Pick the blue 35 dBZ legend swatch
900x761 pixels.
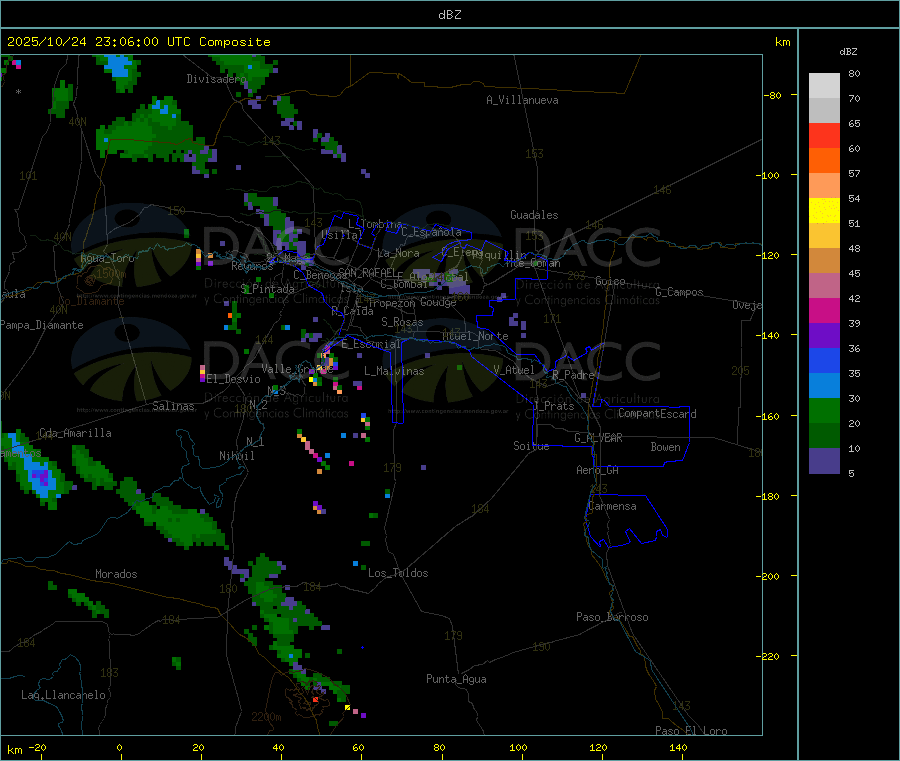coord(824,360)
